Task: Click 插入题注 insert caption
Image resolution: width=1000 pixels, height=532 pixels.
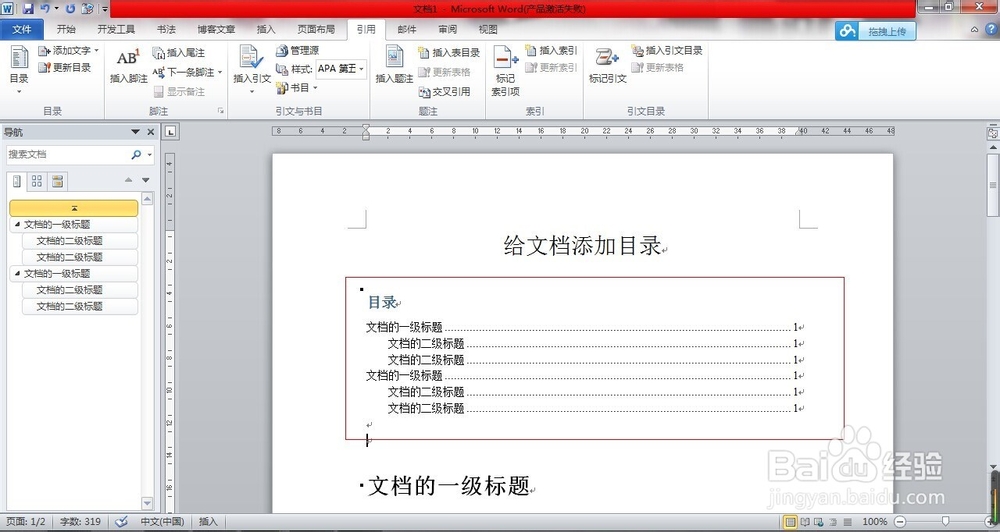Action: (394, 65)
